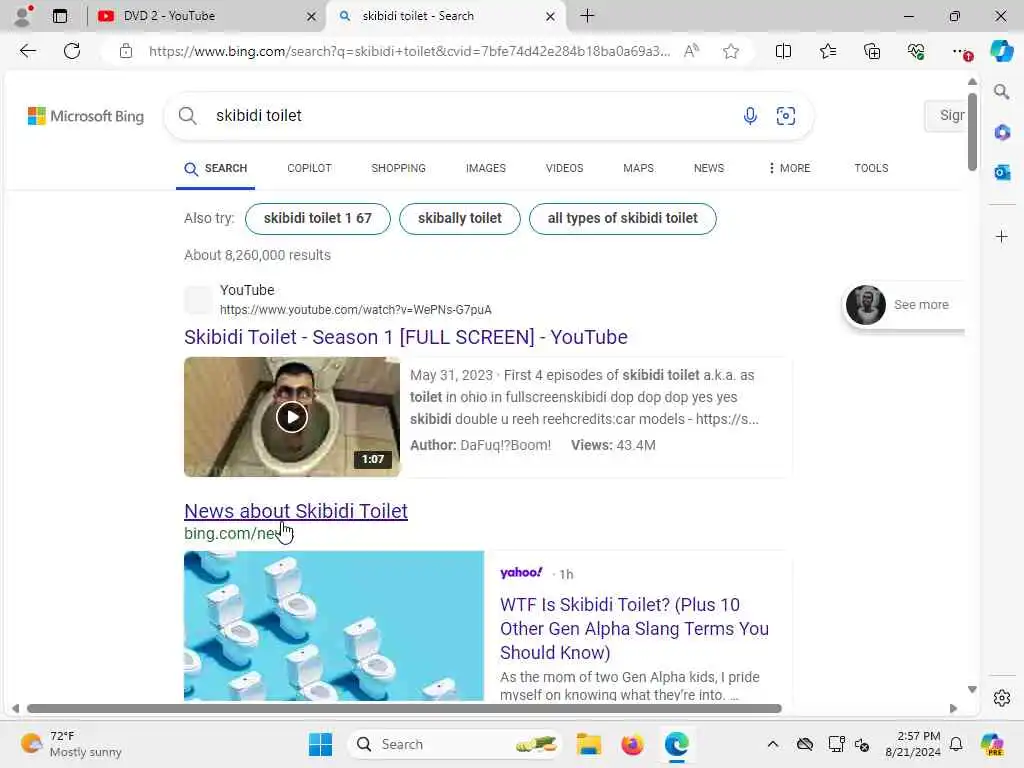The width and height of the screenshot is (1024, 768).
Task: Open the Copilot sidebar icon
Action: point(1001,51)
